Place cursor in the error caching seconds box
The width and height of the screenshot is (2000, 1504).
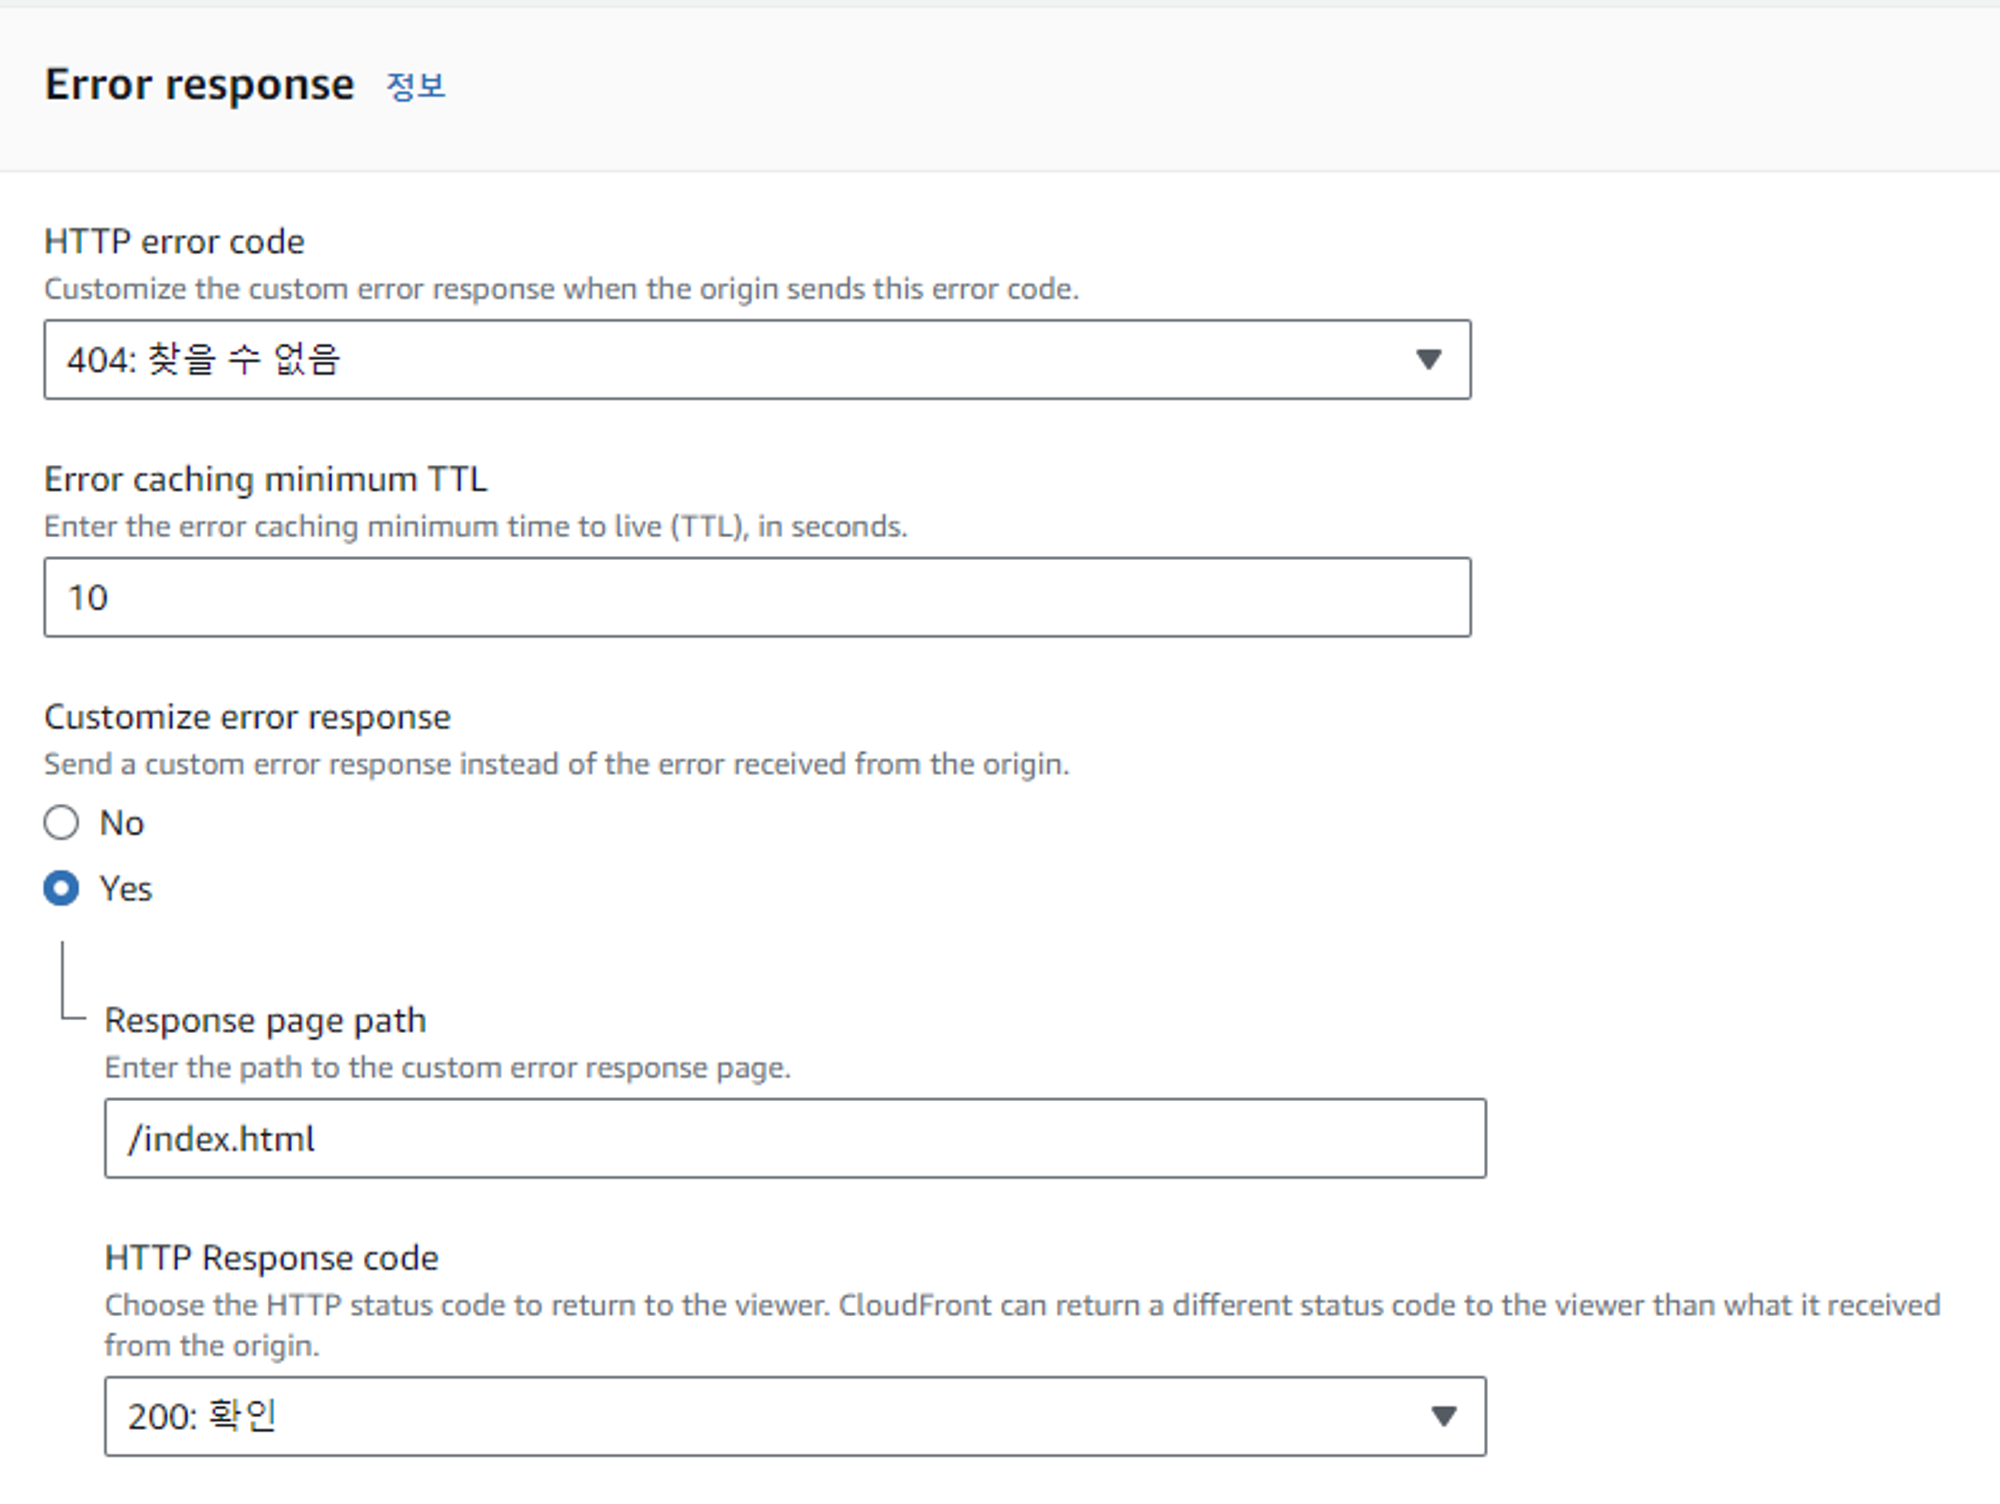pyautogui.click(x=756, y=597)
